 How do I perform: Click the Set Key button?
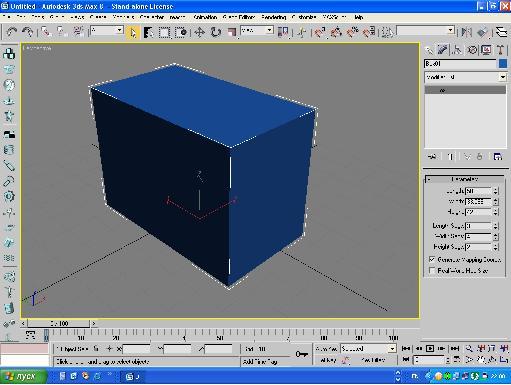(325, 360)
